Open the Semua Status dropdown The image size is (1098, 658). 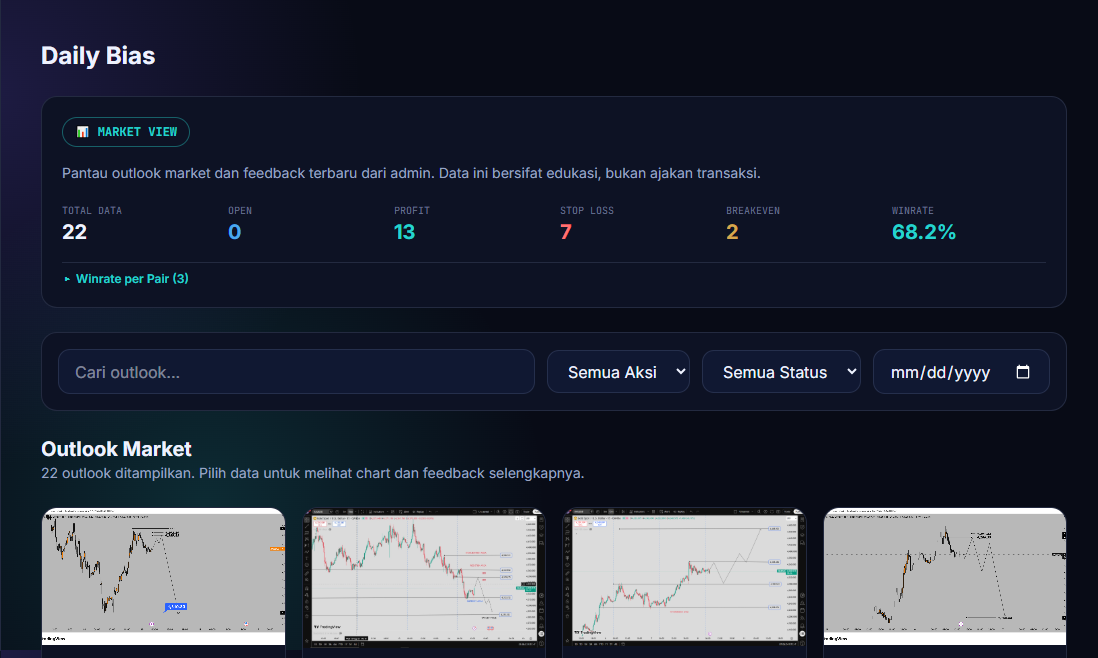(781, 372)
